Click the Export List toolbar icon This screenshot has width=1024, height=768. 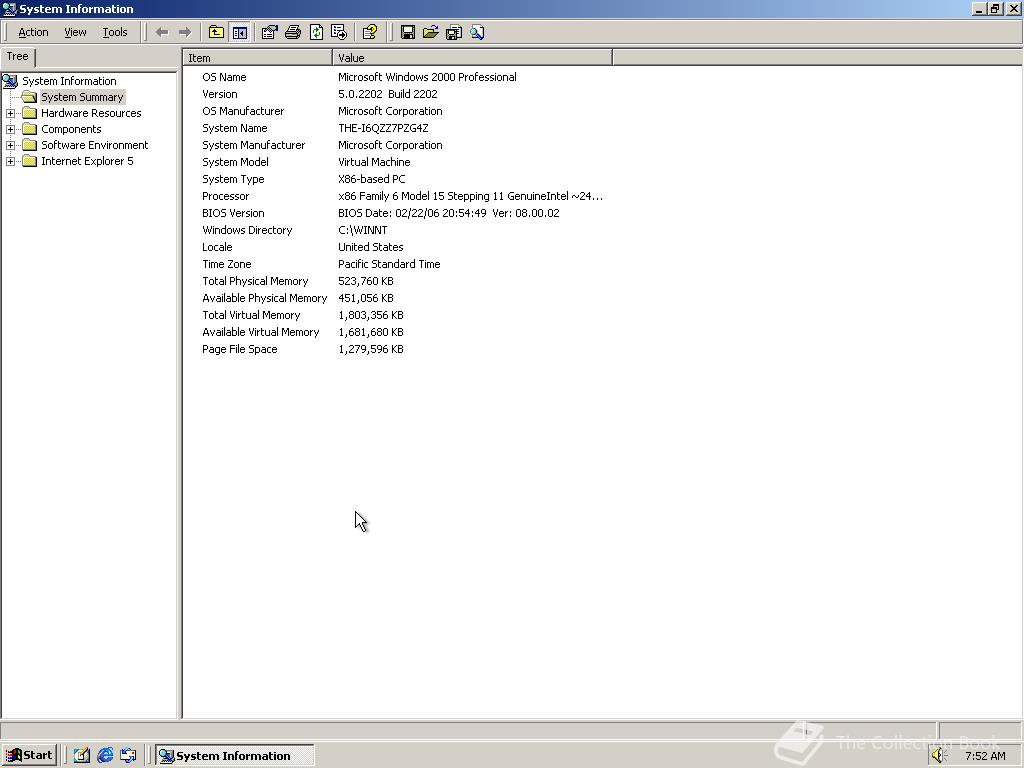tap(339, 32)
